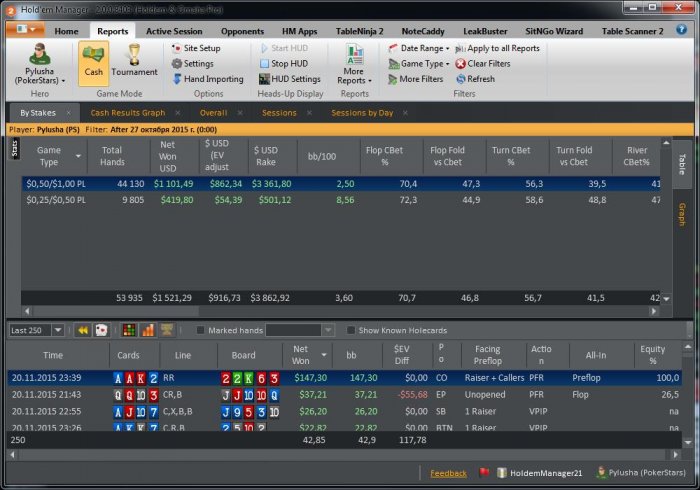Switch to the Sessions report tab
700x490 pixels.
279,113
